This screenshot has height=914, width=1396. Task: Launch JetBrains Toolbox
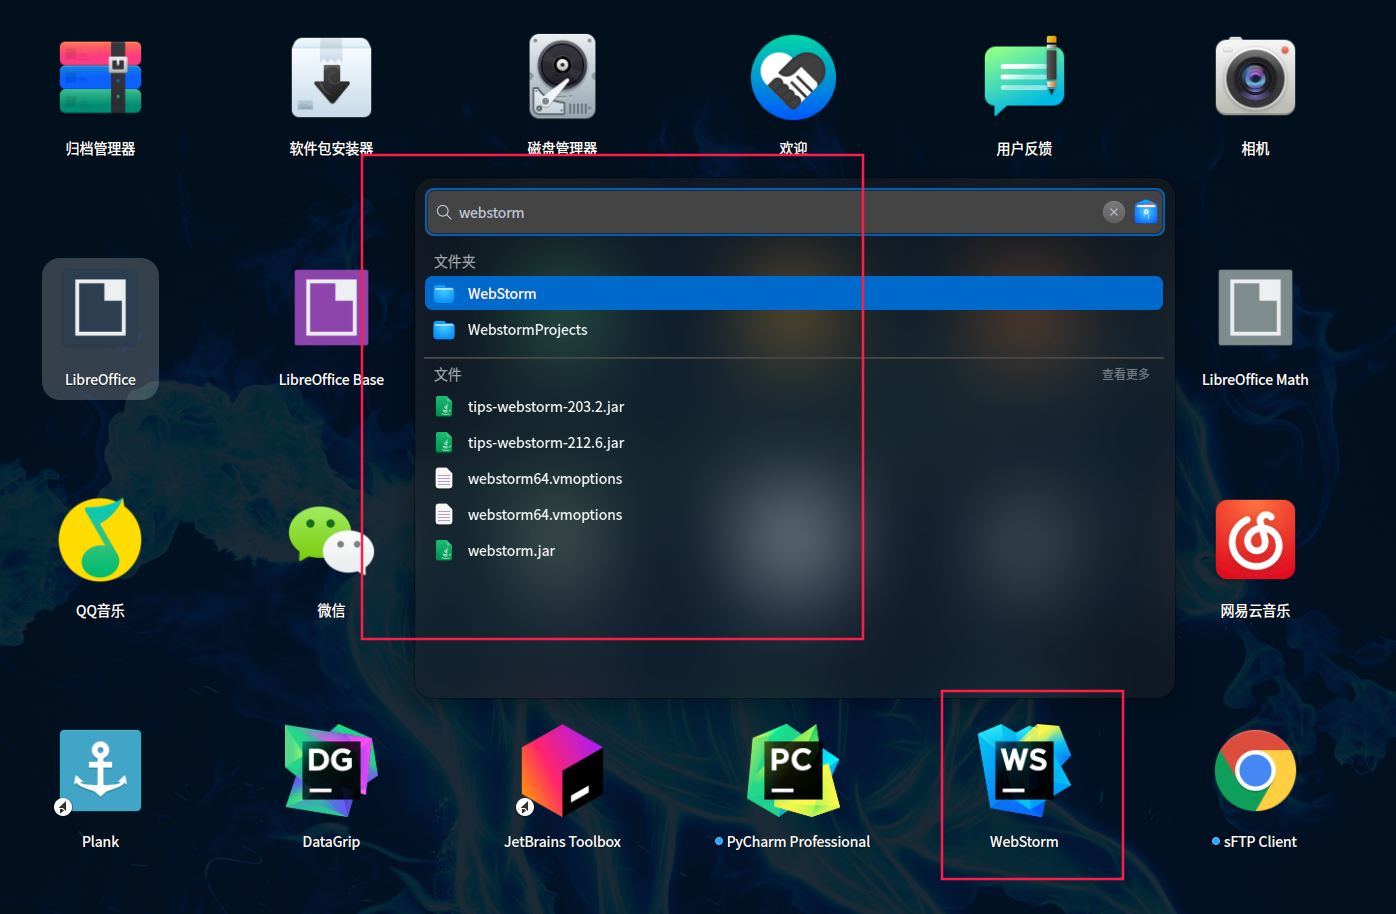click(x=562, y=770)
